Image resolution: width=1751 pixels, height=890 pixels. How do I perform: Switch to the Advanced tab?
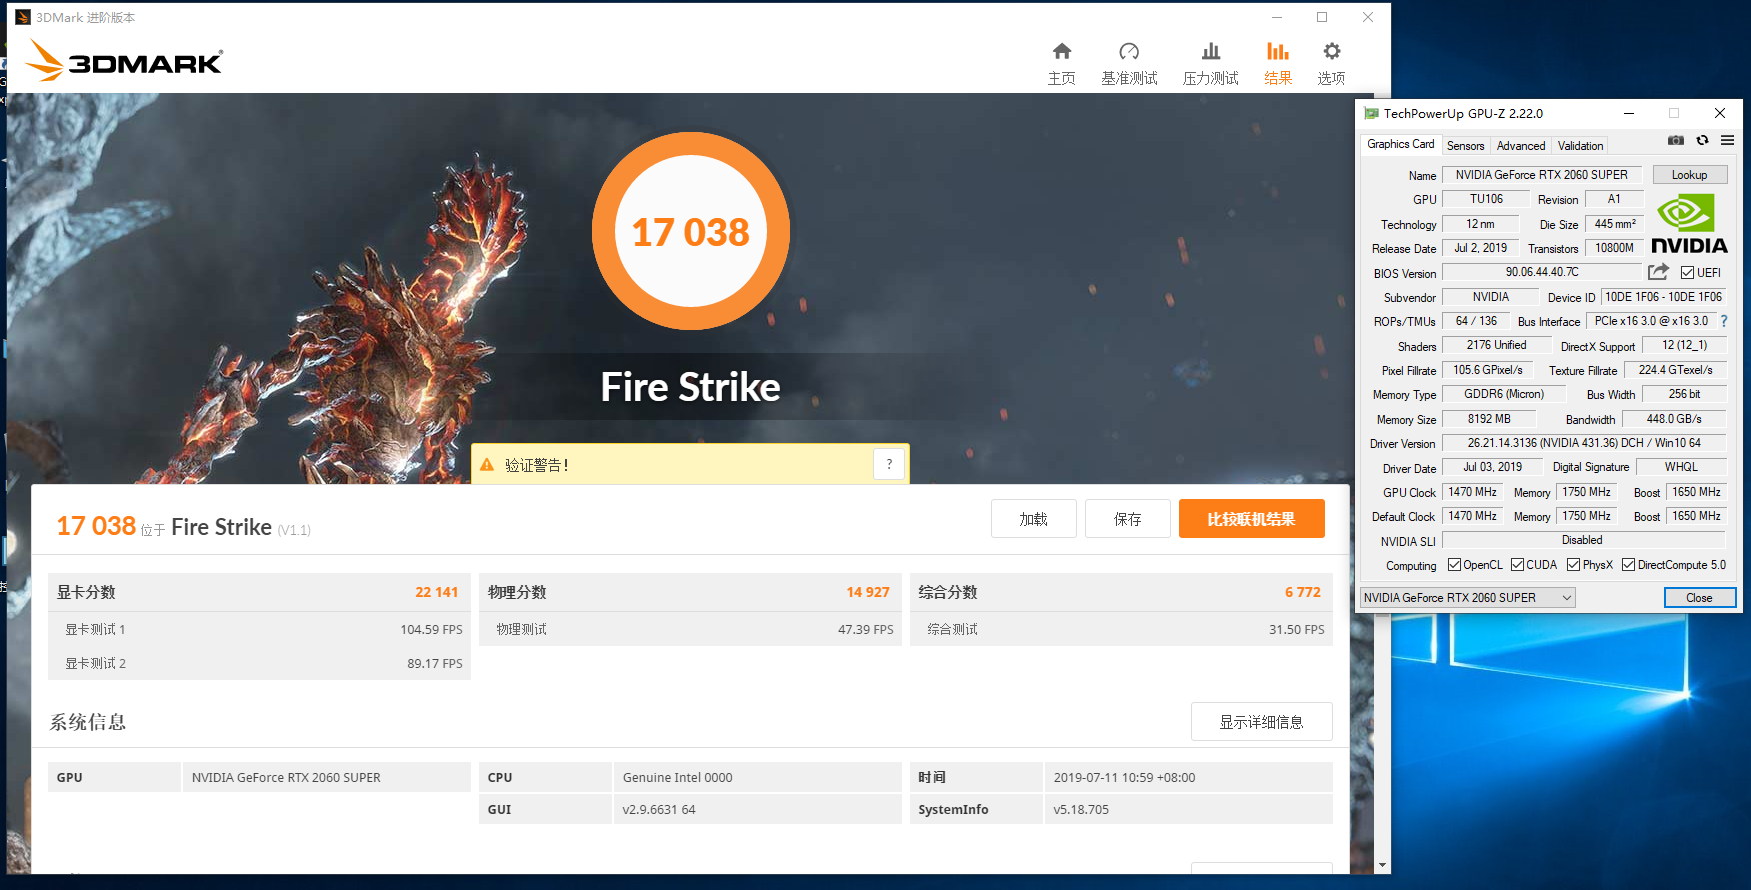(x=1520, y=146)
